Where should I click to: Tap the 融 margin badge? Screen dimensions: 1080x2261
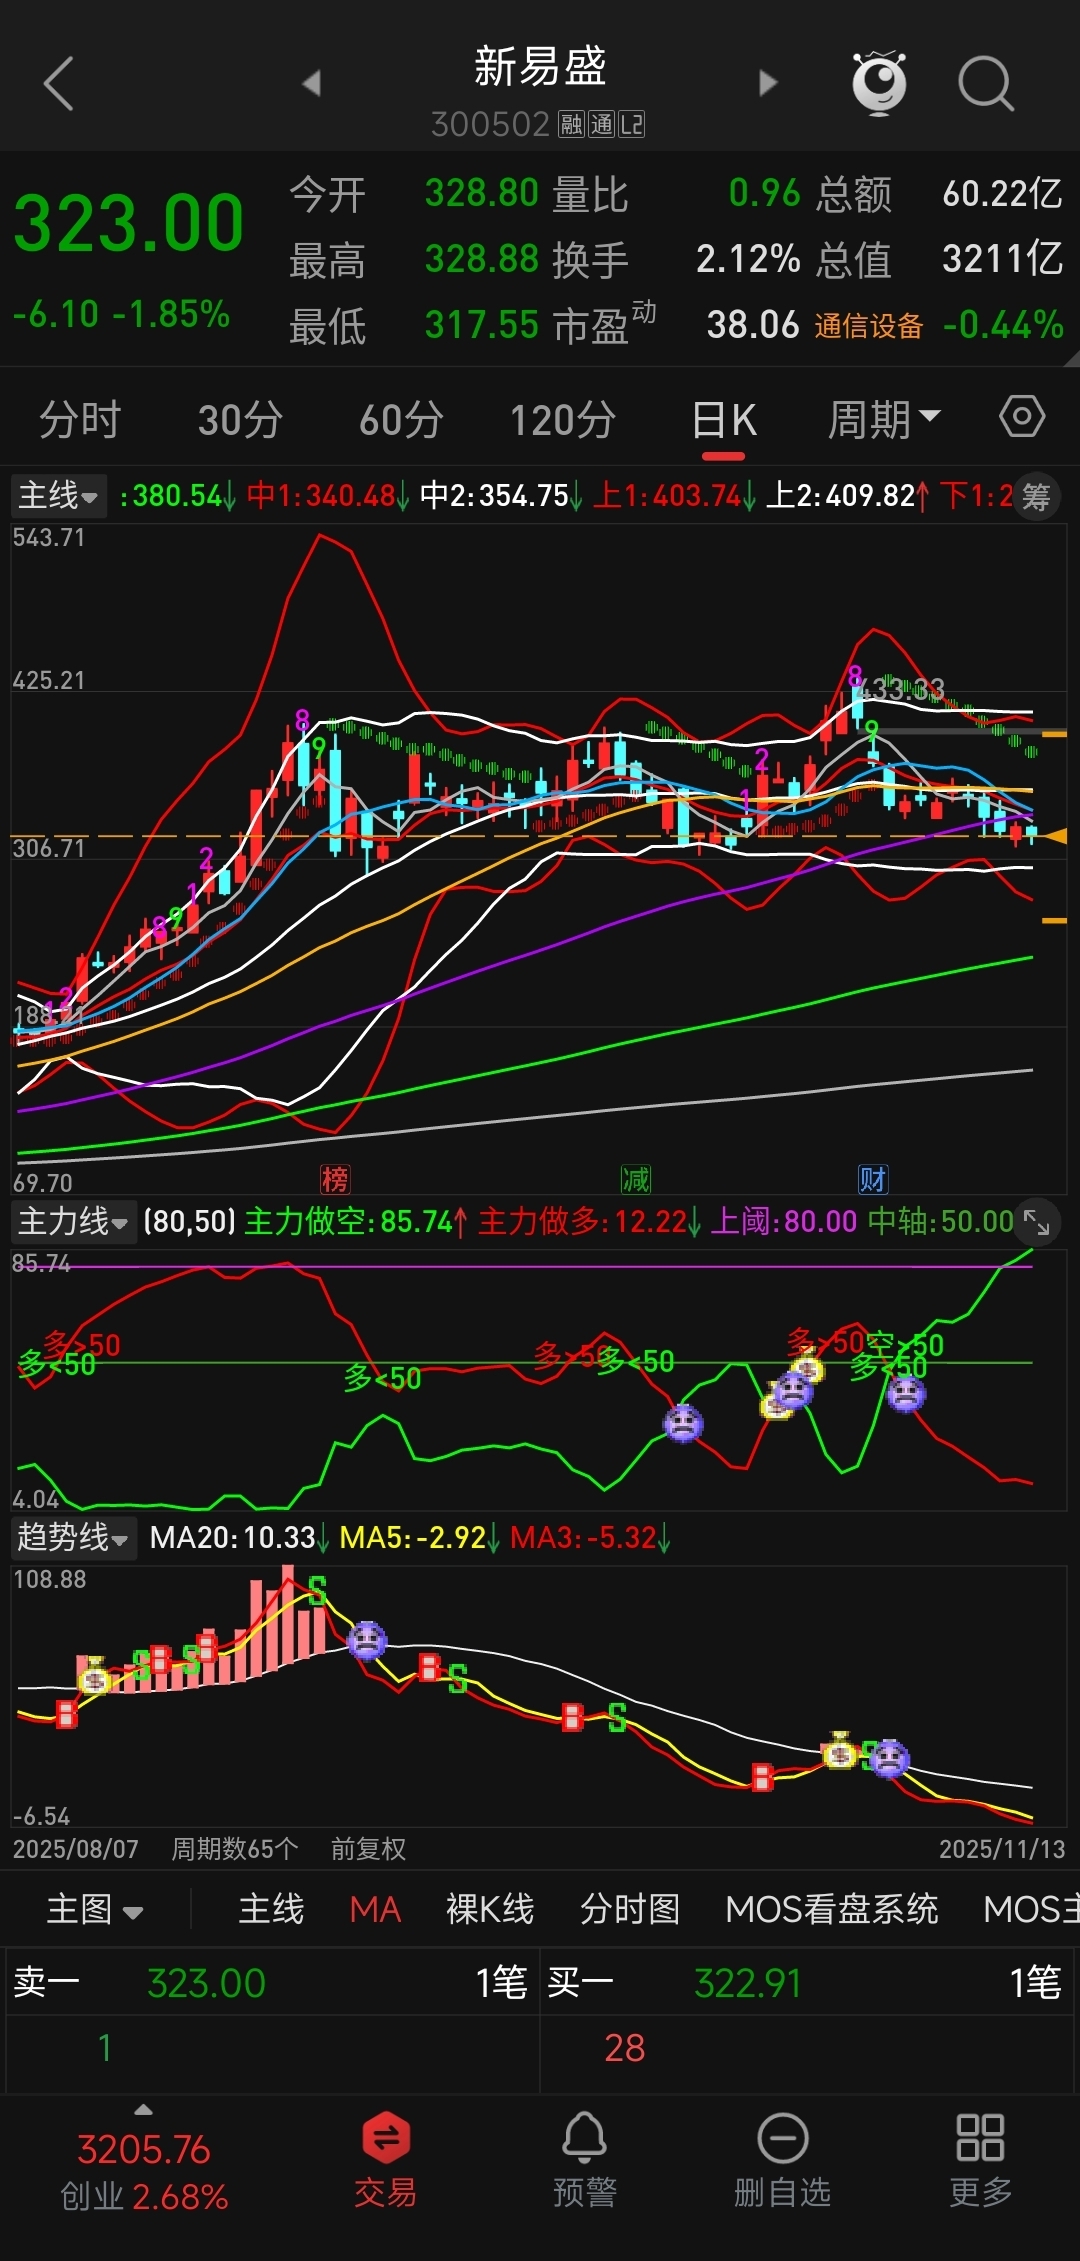571,125
